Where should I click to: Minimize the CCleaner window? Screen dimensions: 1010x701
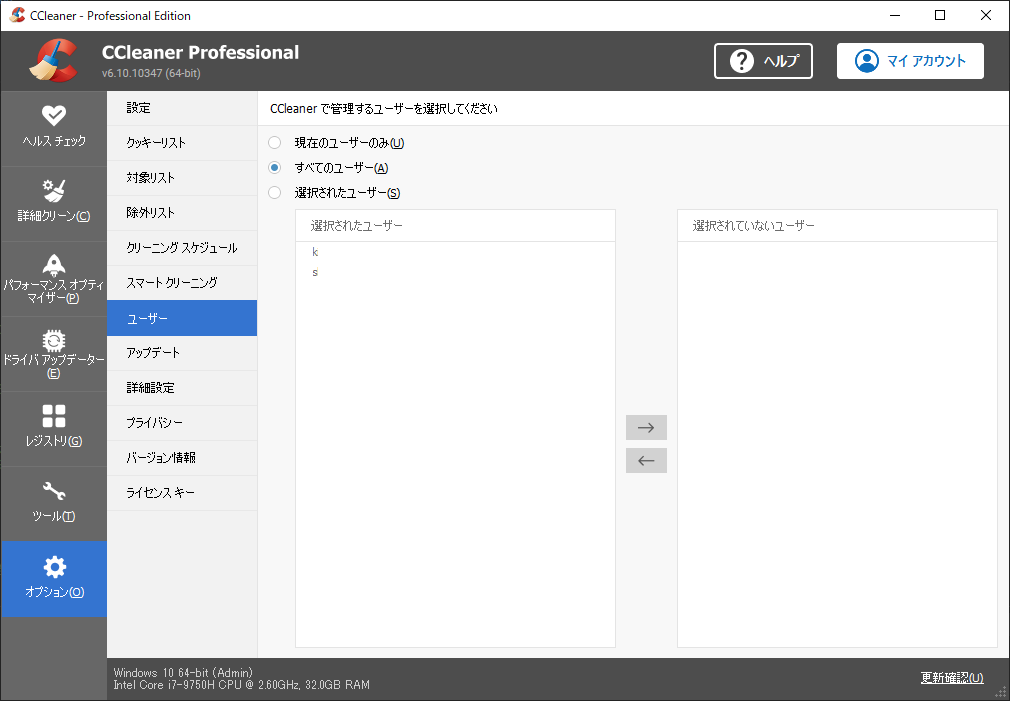[895, 15]
